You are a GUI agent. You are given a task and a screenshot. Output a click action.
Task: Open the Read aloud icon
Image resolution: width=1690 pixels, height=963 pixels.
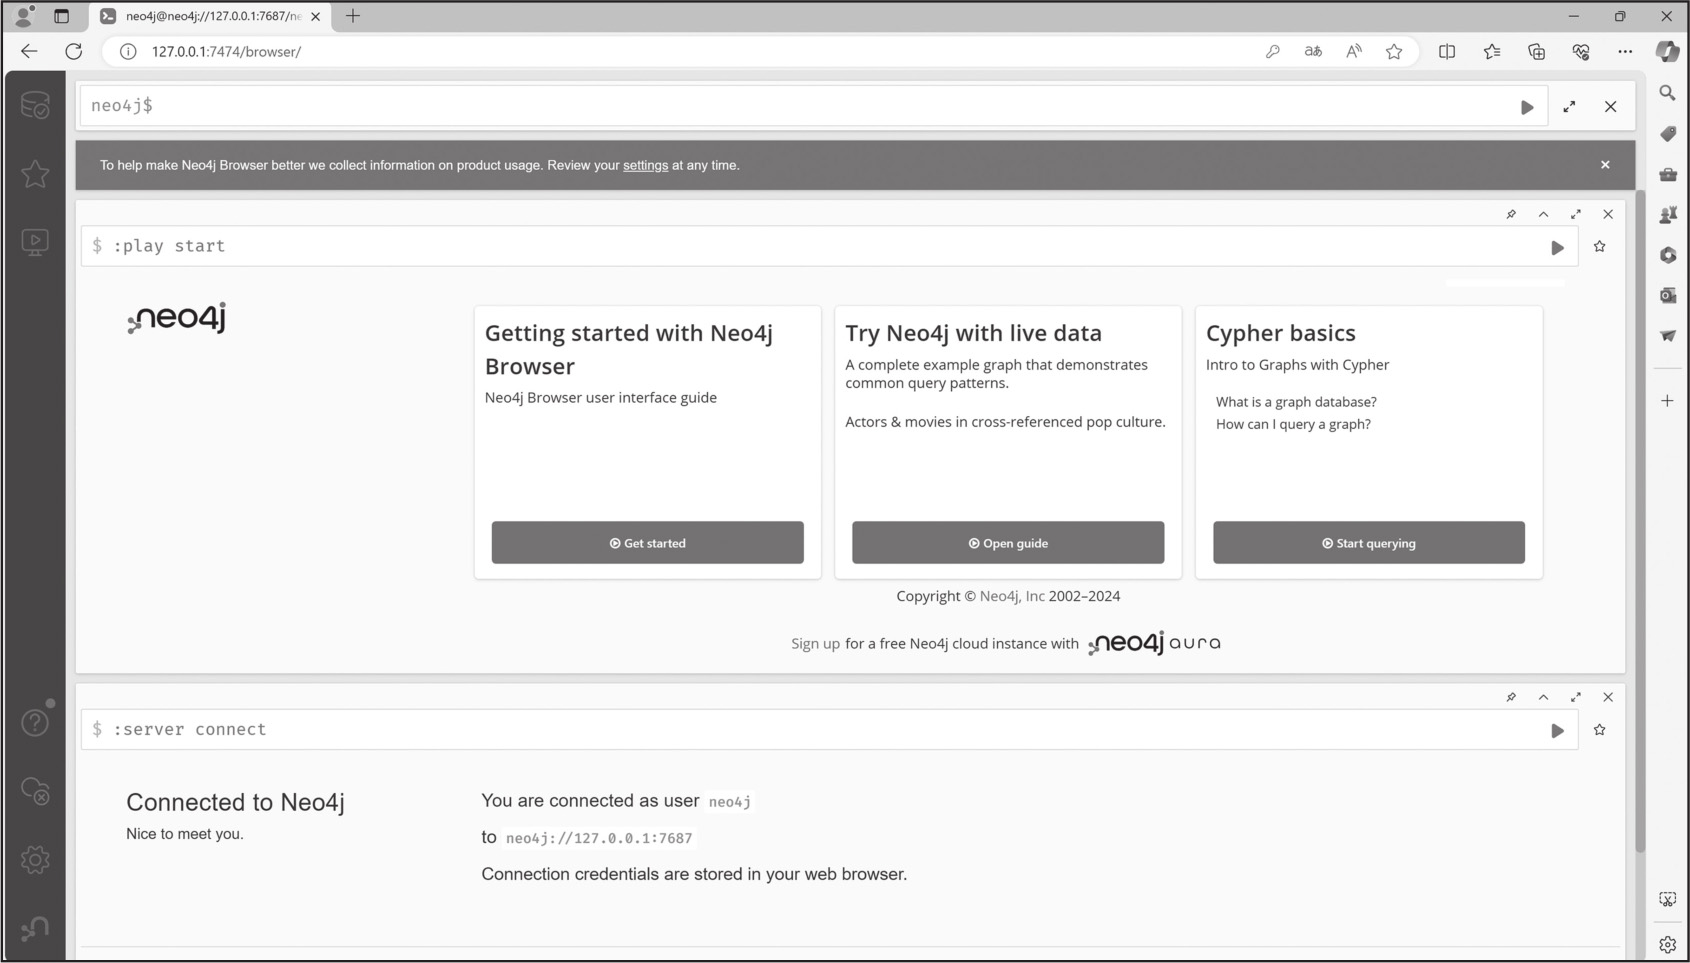[x=1354, y=52]
